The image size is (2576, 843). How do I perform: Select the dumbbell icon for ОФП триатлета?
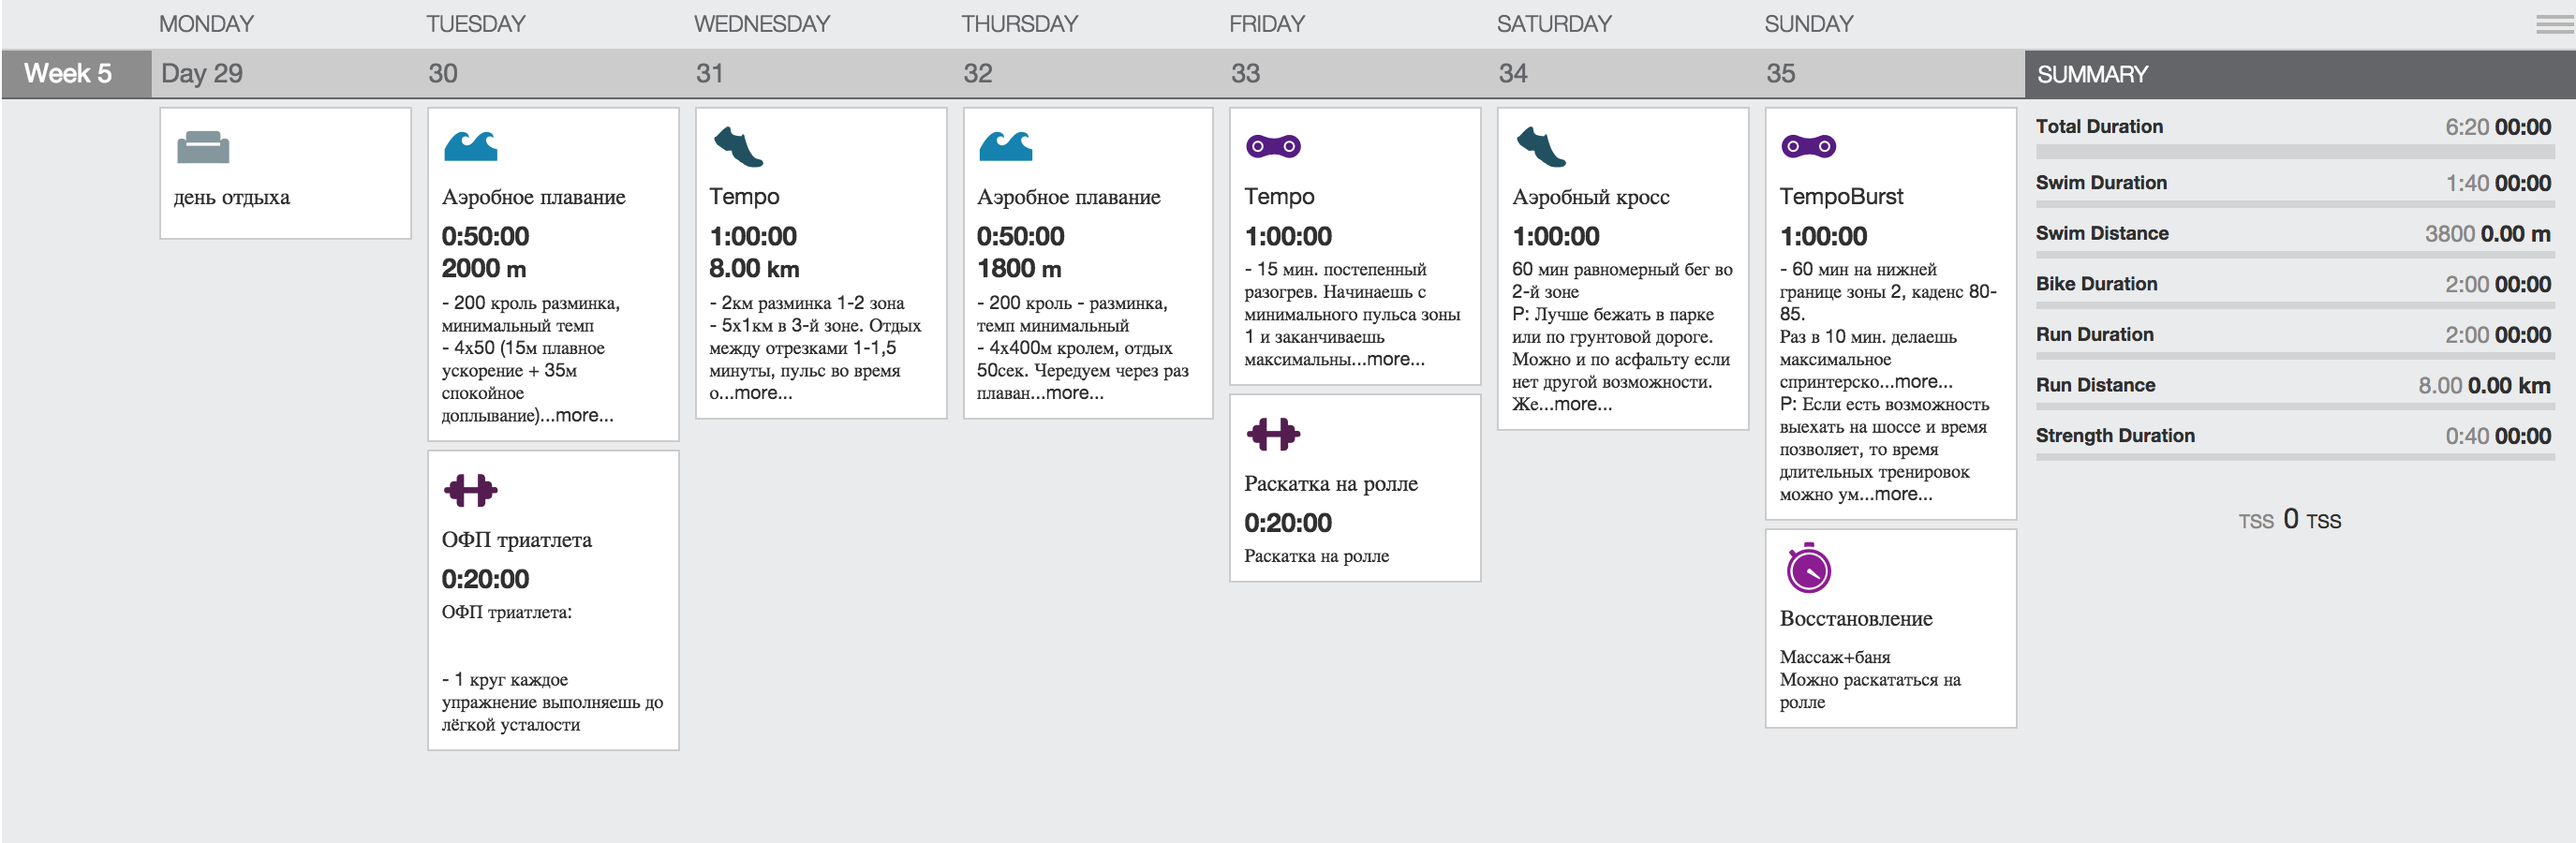click(x=471, y=490)
